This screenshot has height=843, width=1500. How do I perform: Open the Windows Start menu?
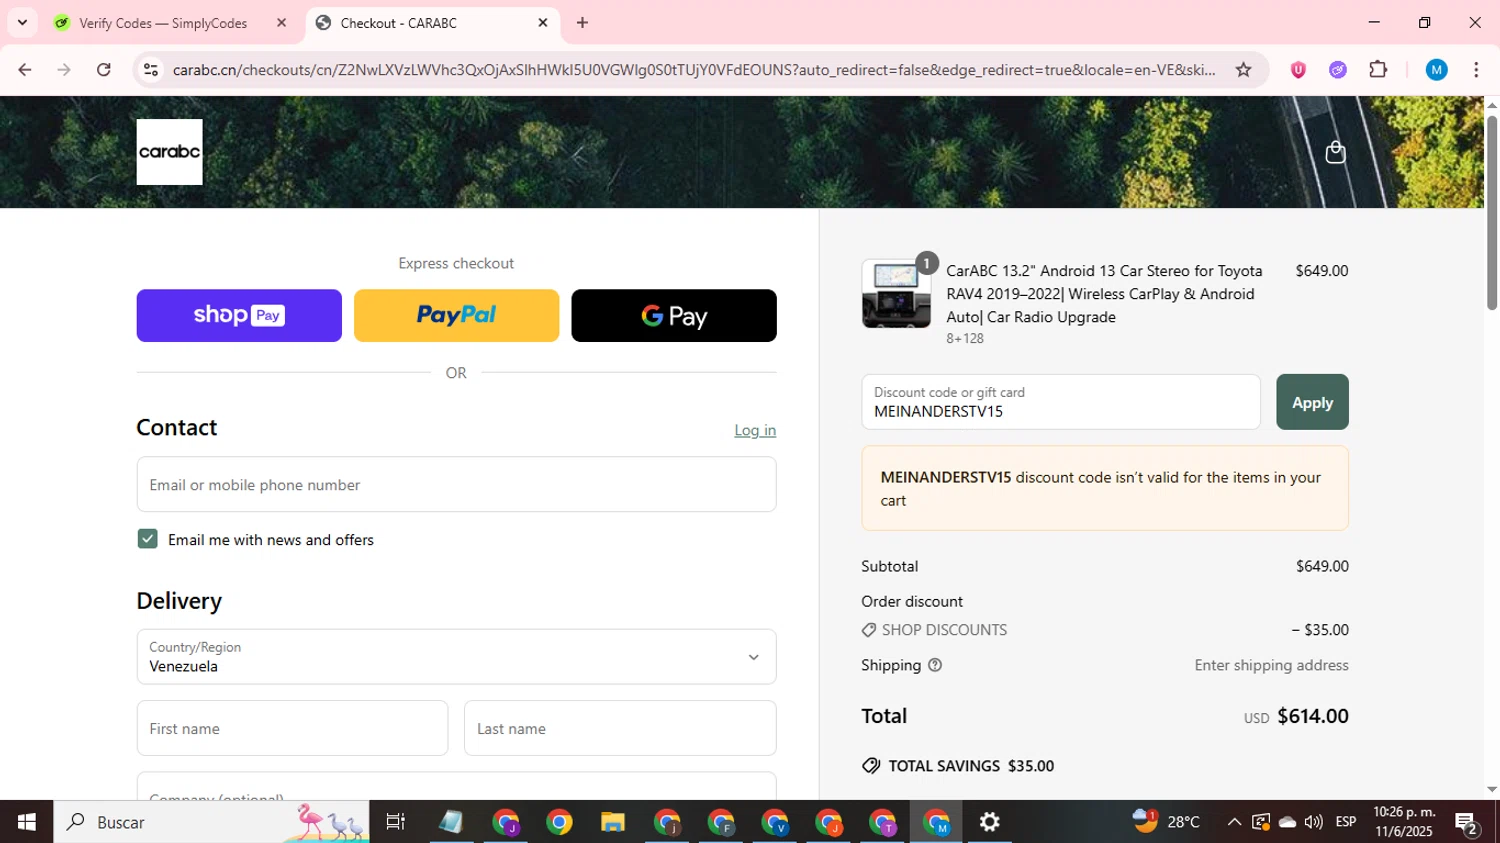[x=27, y=822]
